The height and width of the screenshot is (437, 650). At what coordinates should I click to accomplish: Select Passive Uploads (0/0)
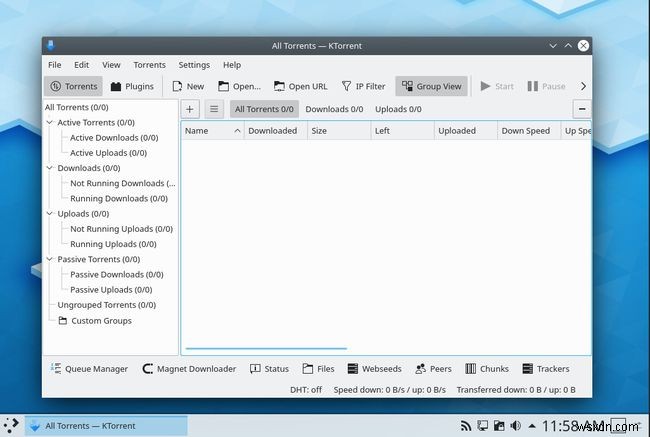point(111,290)
